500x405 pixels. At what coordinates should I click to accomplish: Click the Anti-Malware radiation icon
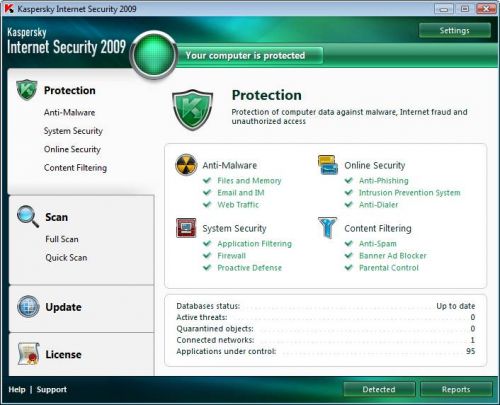pos(186,165)
